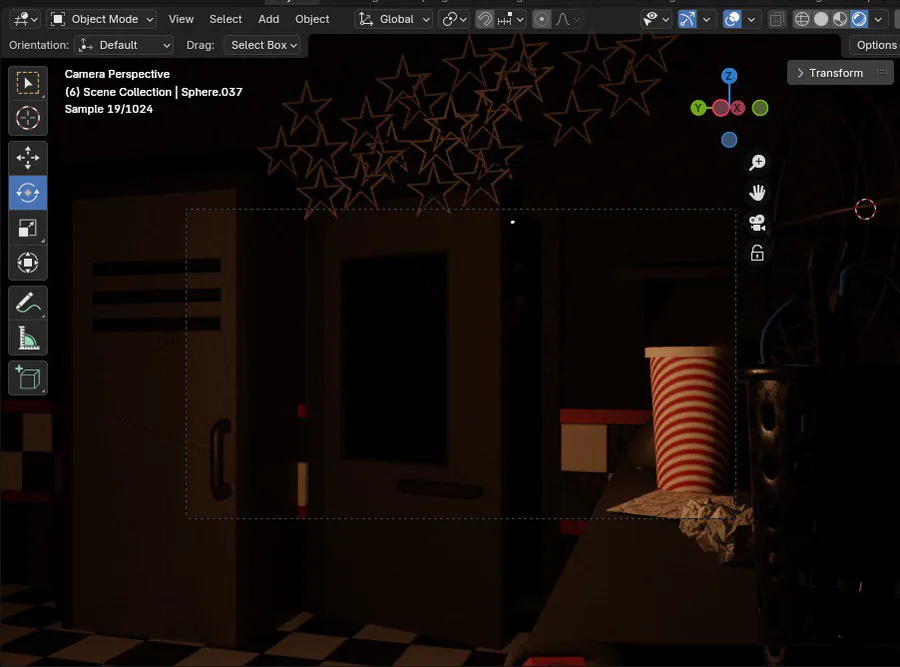Image resolution: width=900 pixels, height=667 pixels.
Task: Switch to Rendered viewport shading
Action: click(859, 20)
